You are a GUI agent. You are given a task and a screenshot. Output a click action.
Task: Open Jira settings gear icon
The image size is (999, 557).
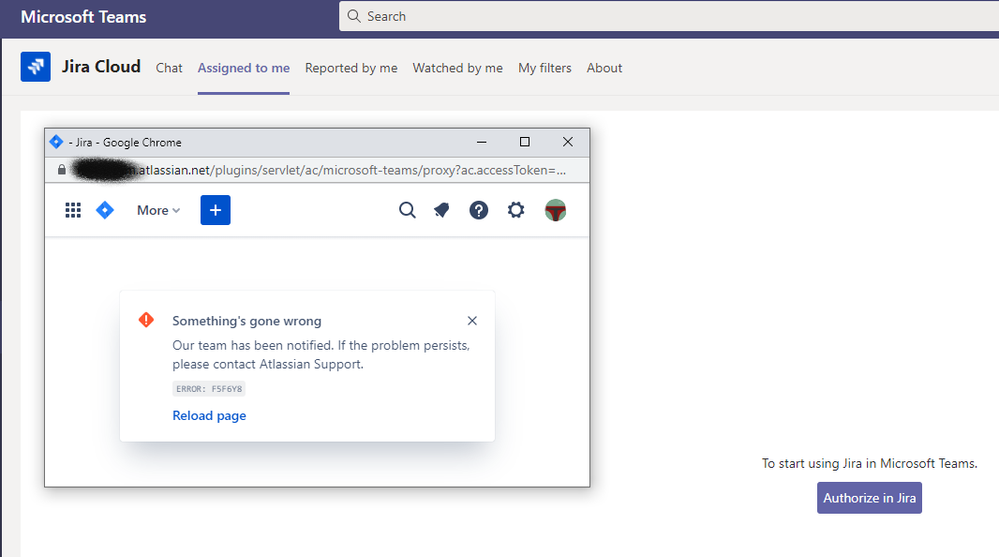coord(516,210)
